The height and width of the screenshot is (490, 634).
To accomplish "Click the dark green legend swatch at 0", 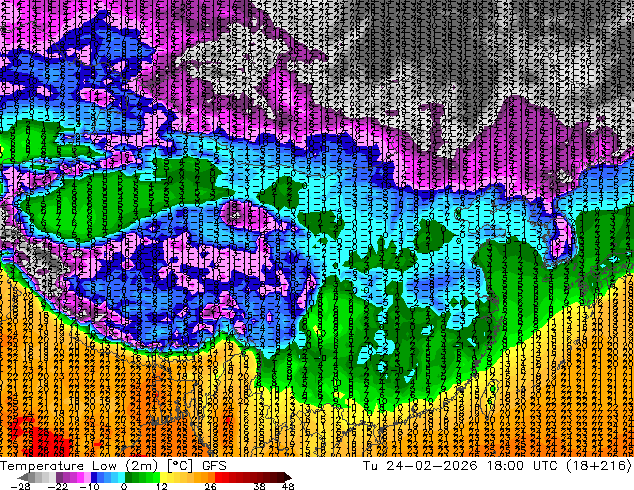I will point(128,477).
